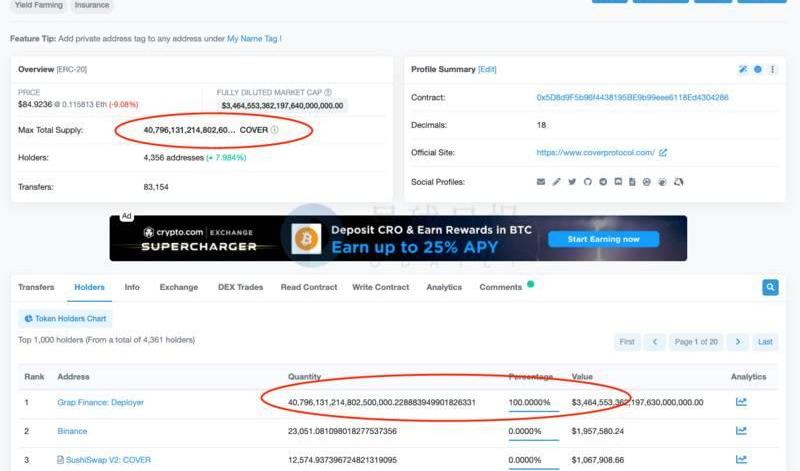Open the GitHub social profile icon
The width and height of the screenshot is (800, 471).
588,182
